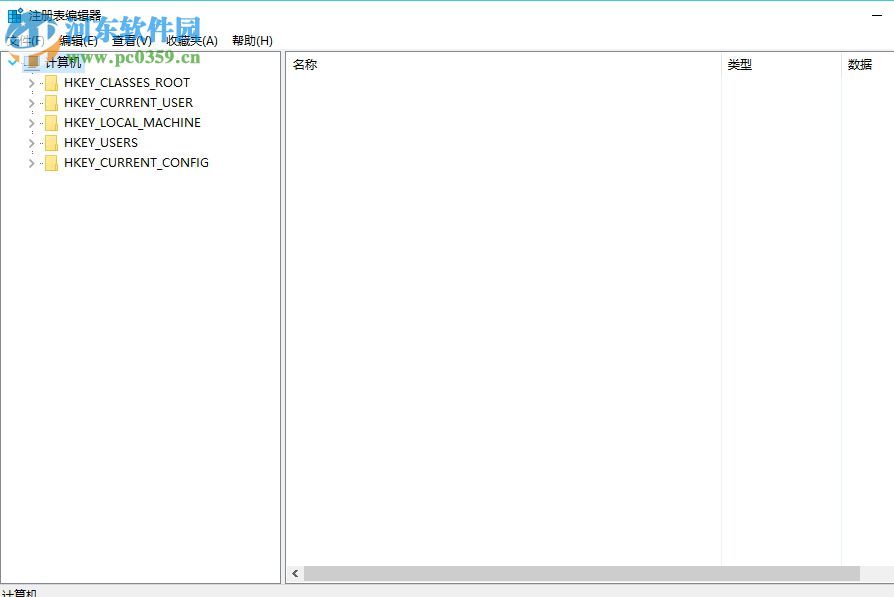
Task: Open the 文件(F) menu
Action: click(26, 40)
